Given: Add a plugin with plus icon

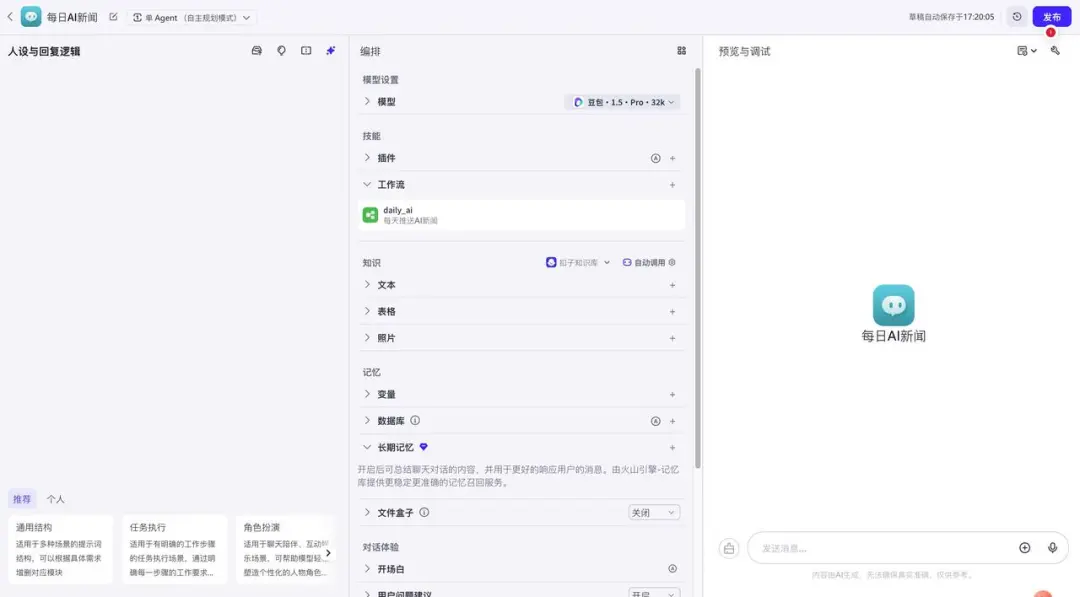Looking at the screenshot, I should tap(672, 158).
